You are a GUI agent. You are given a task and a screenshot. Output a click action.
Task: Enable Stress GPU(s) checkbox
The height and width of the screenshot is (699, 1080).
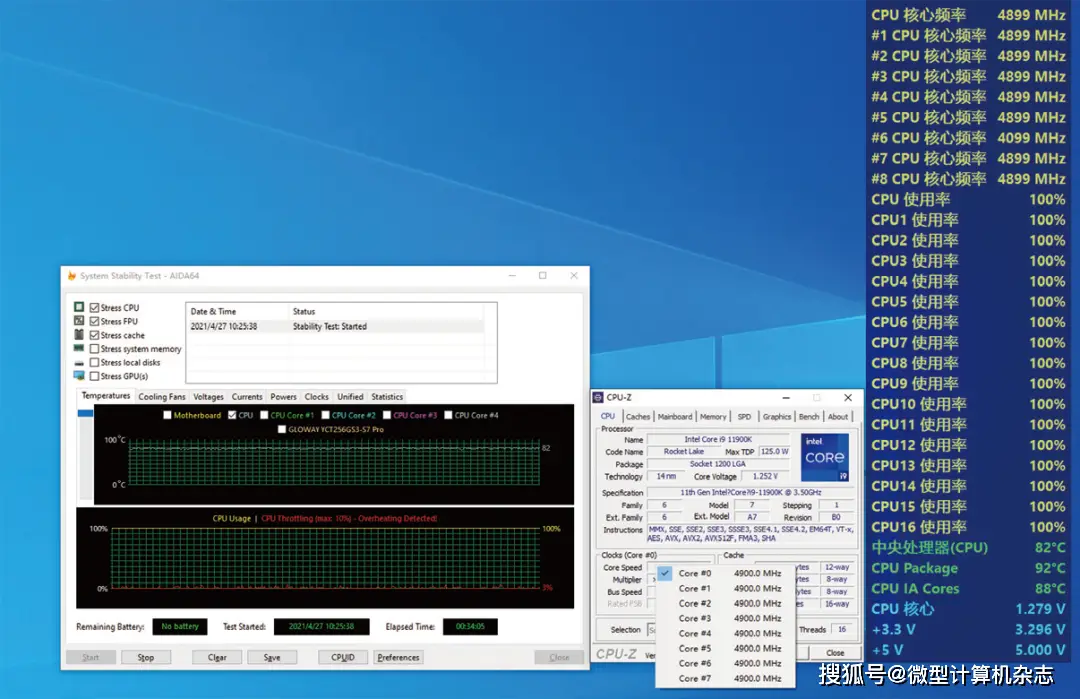(94, 376)
